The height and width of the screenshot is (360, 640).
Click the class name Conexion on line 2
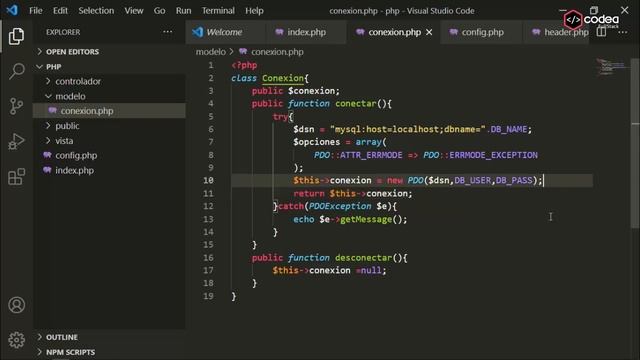coord(283,78)
